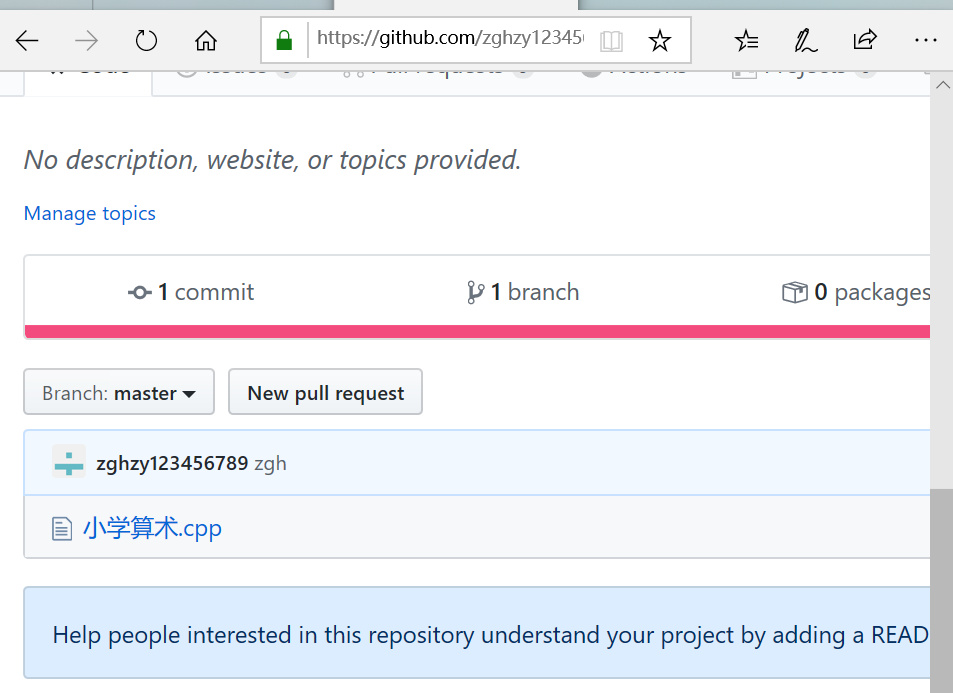The height and width of the screenshot is (693, 953).
Task: Open the browser more options ellipsis menu
Action: coord(925,40)
